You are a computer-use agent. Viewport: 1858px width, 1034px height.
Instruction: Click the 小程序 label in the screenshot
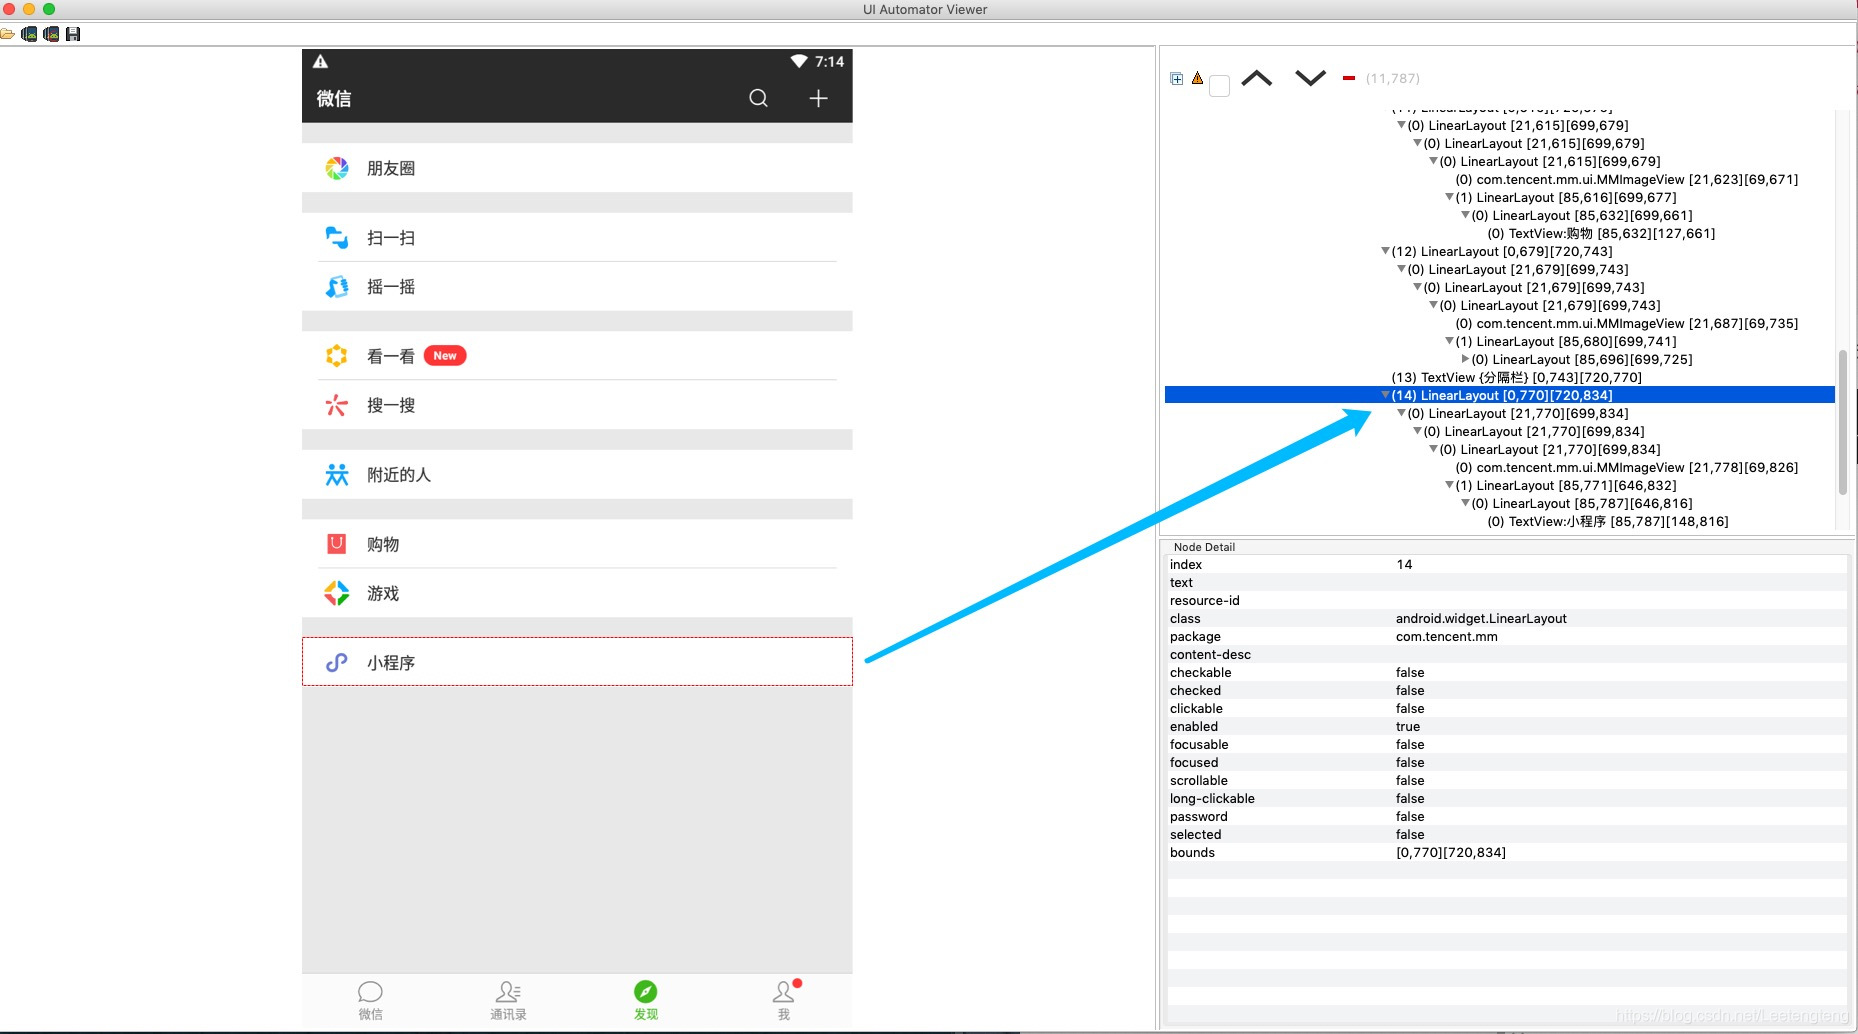[x=391, y=663]
